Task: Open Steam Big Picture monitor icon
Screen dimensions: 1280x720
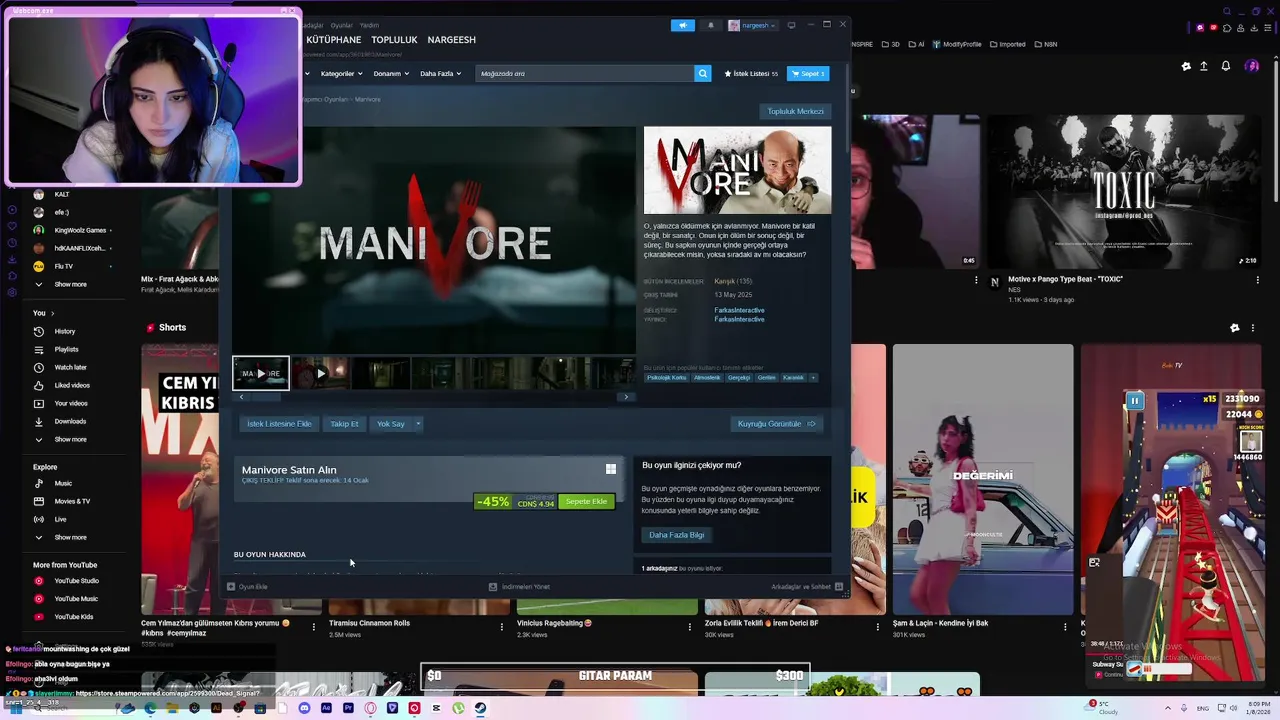Action: (x=791, y=25)
